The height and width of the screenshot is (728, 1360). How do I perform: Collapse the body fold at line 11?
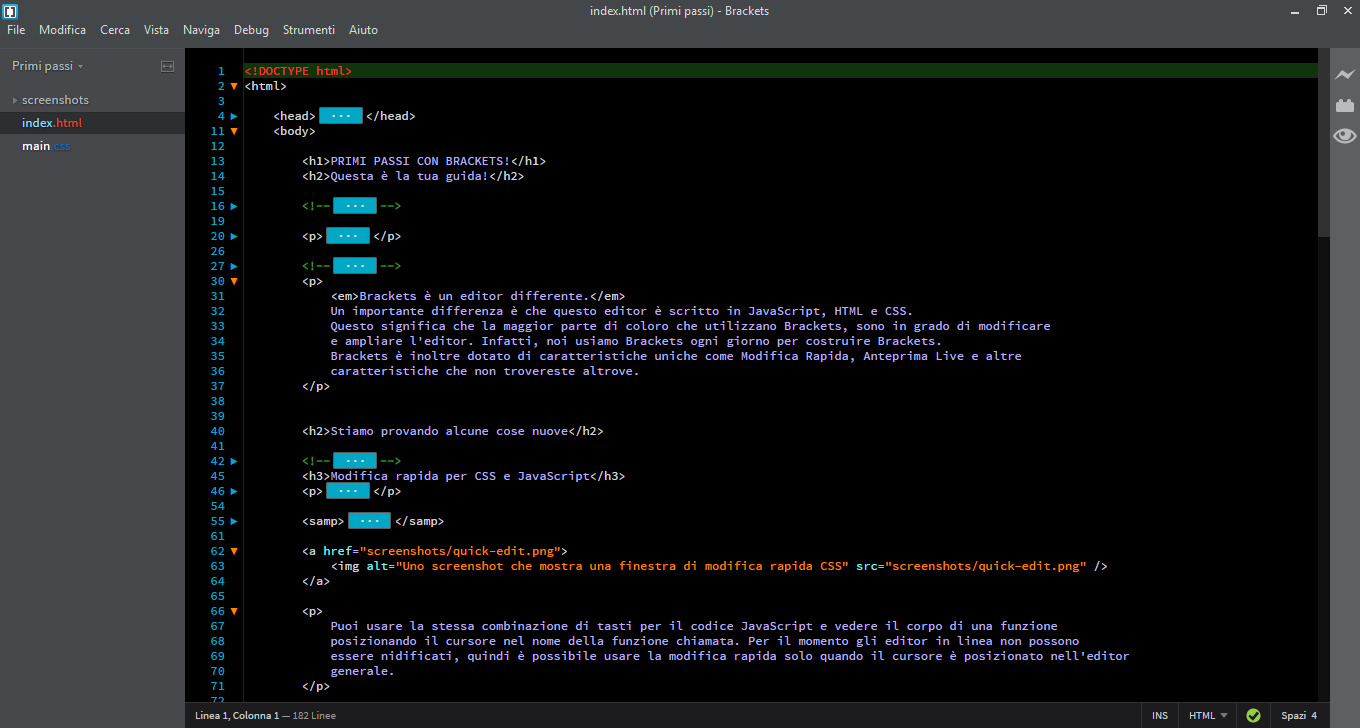[234, 131]
